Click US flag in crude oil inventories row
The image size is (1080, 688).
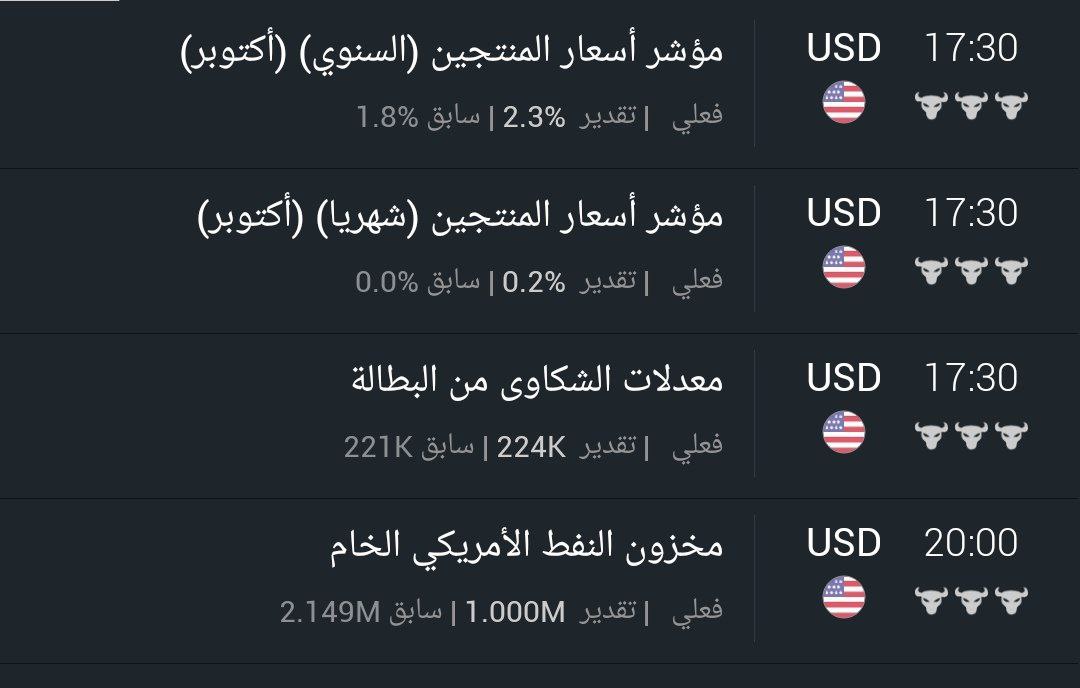coord(843,598)
